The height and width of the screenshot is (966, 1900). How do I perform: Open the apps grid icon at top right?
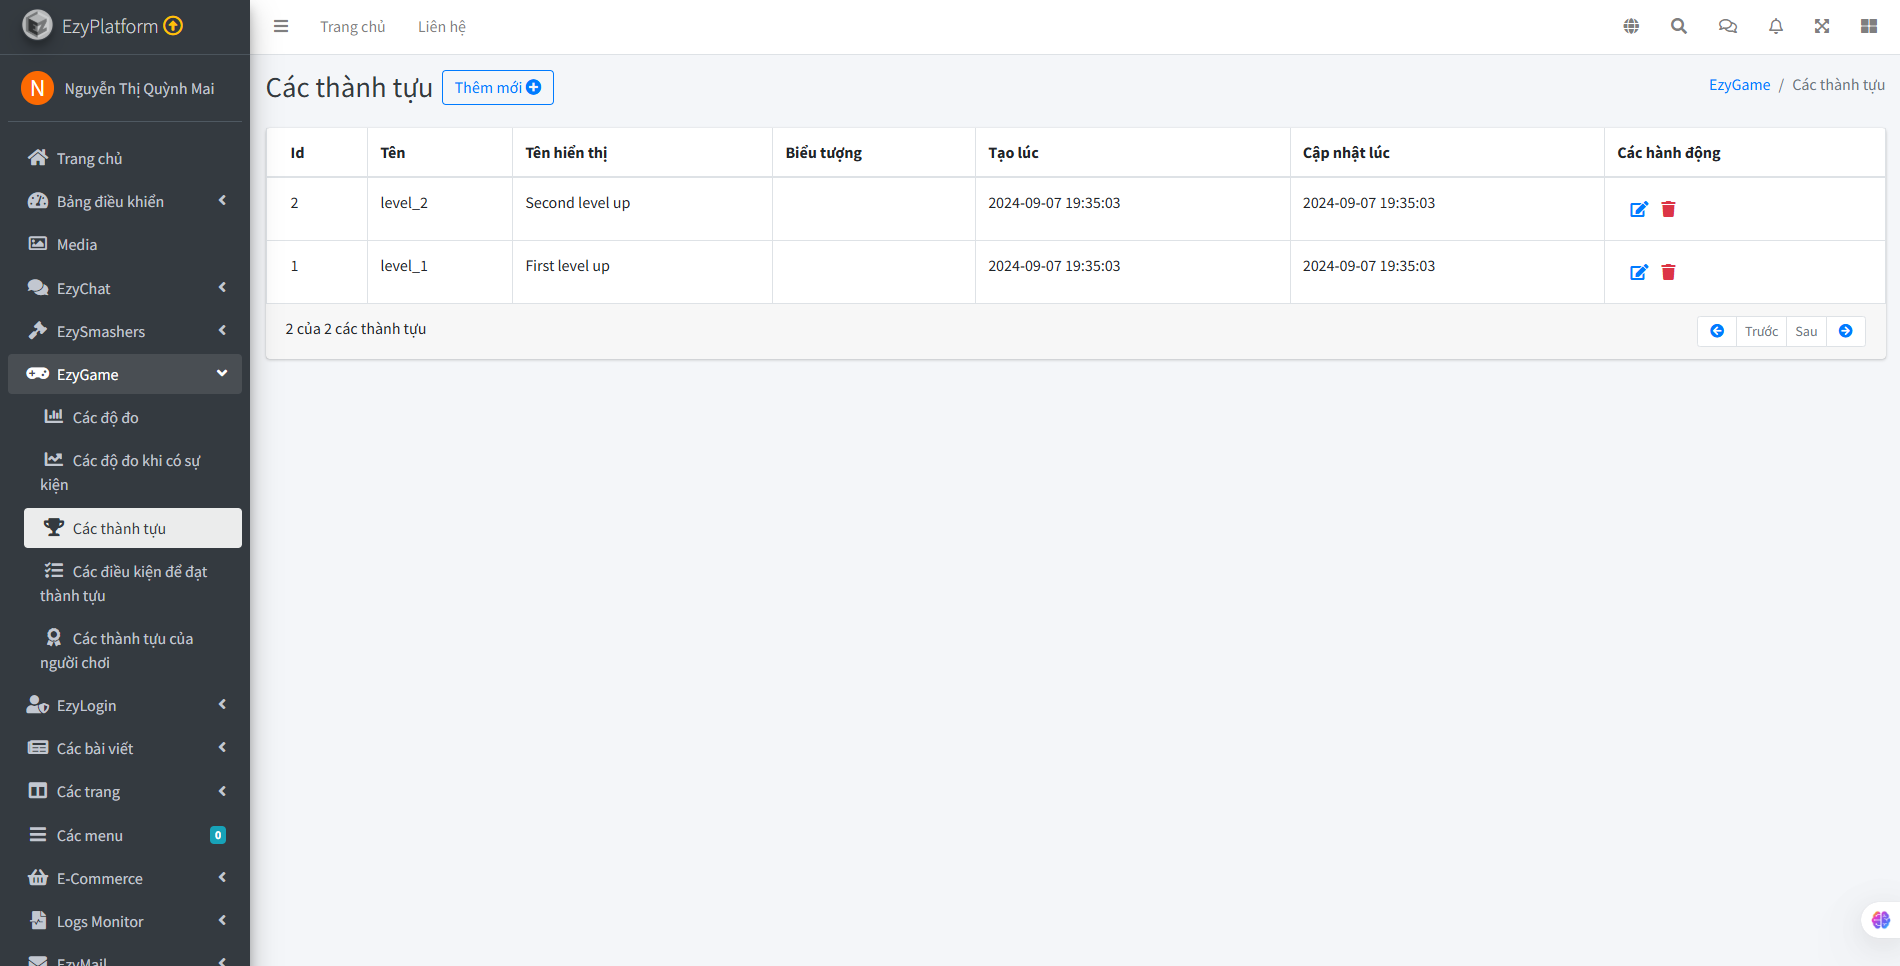click(1868, 26)
